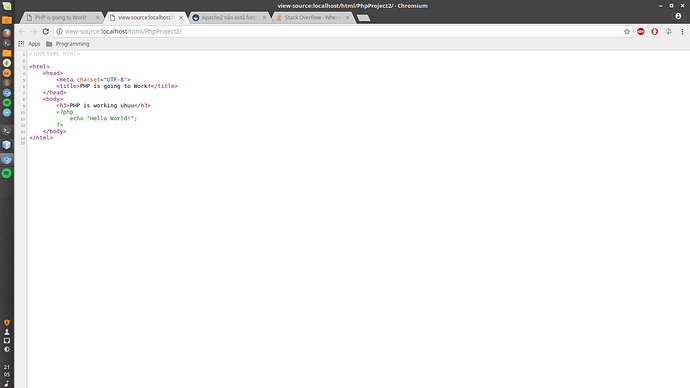Image resolution: width=690 pixels, height=388 pixels.
Task: Click the grayed-out extension icon near the menu
Action: tap(668, 31)
